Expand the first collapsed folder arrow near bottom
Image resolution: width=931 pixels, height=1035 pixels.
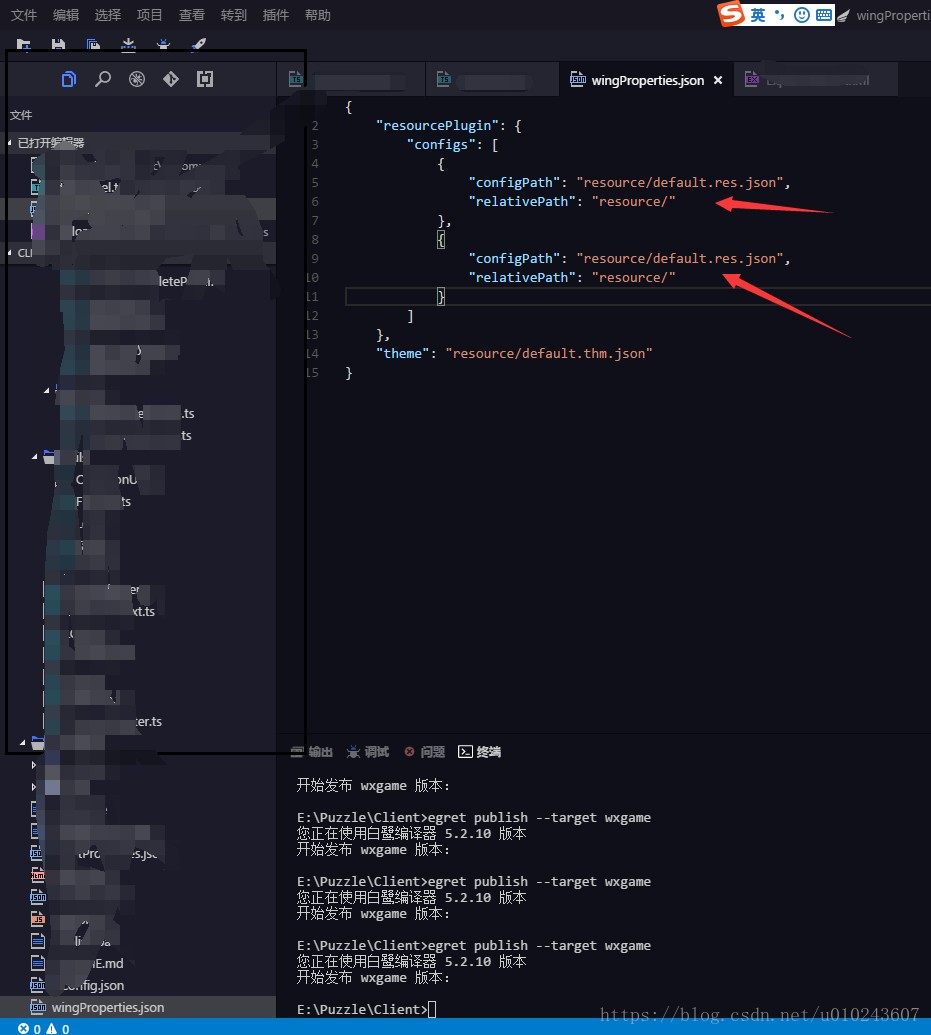click(x=34, y=765)
